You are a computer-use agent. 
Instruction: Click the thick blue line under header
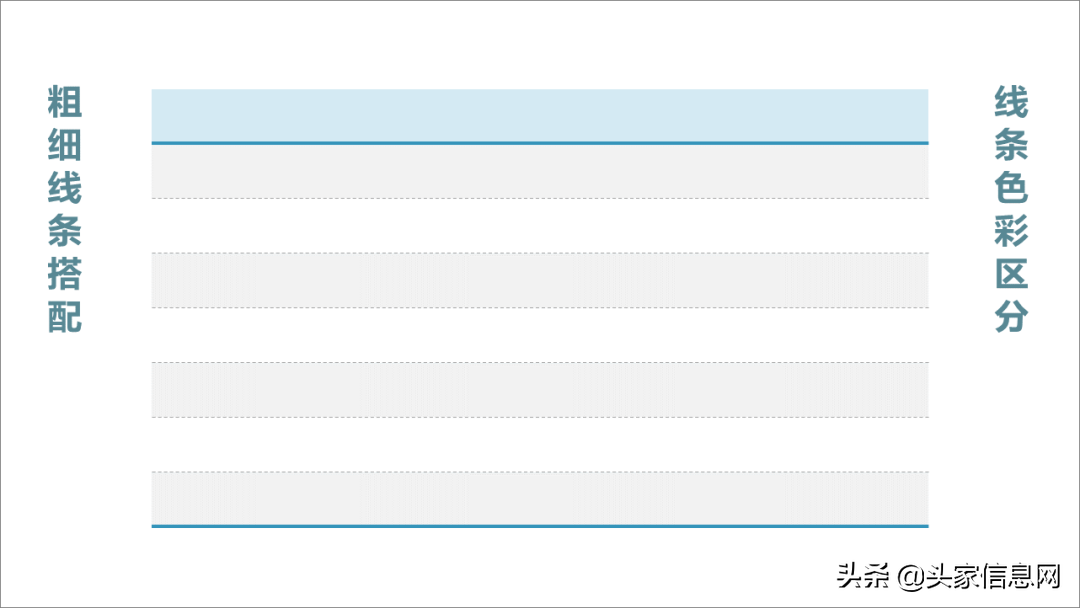[540, 143]
